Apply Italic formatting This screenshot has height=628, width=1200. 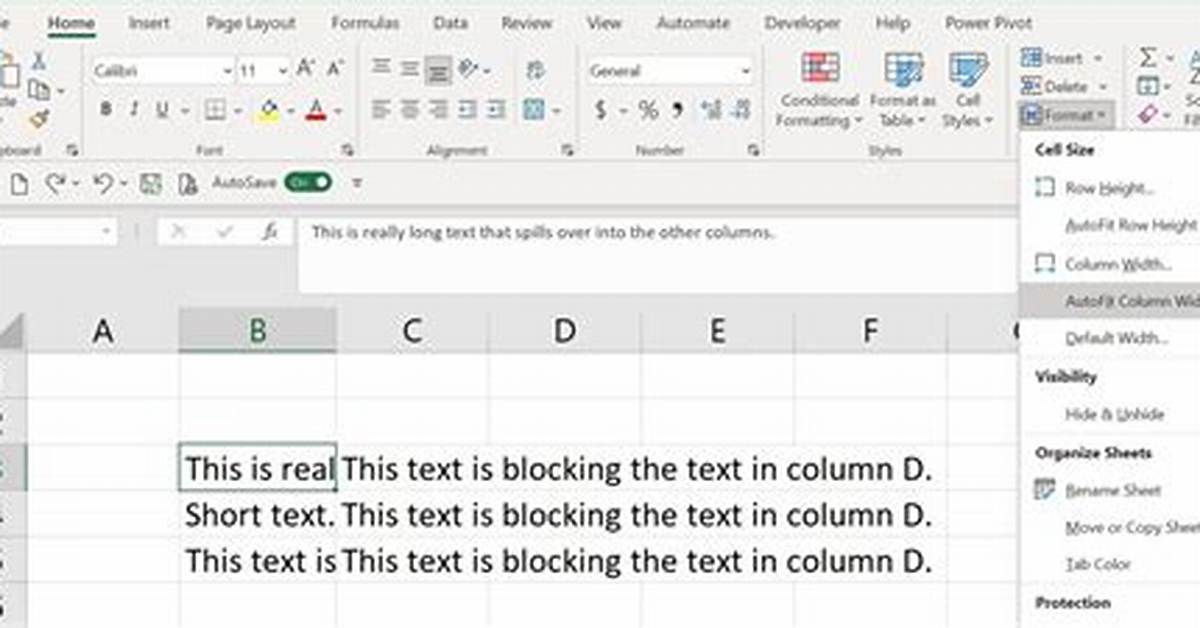click(x=133, y=110)
